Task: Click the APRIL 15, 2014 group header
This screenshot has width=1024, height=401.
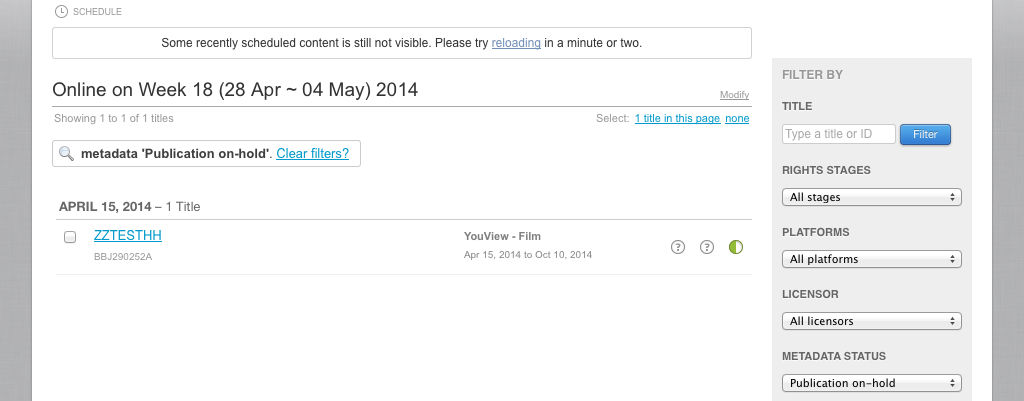Action: [x=105, y=207]
